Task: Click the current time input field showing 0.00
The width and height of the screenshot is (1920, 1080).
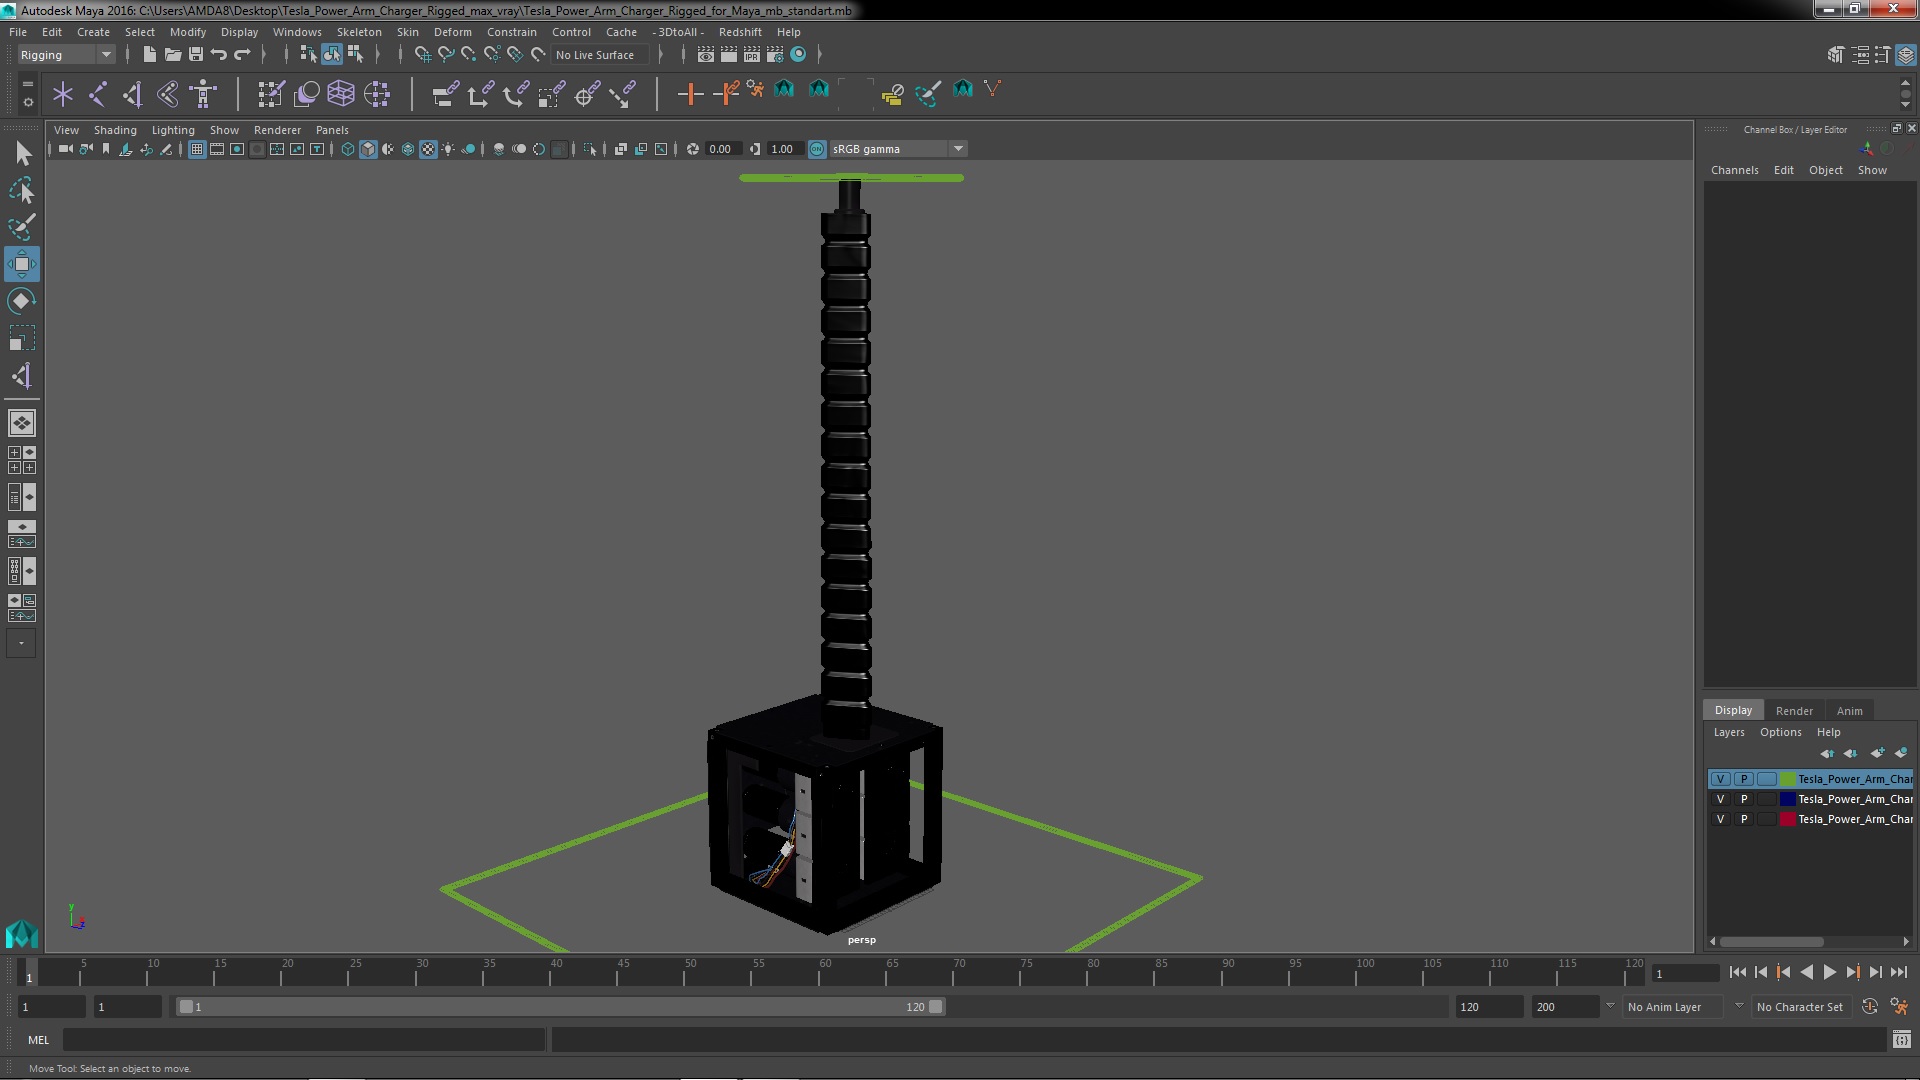Action: 721,148
